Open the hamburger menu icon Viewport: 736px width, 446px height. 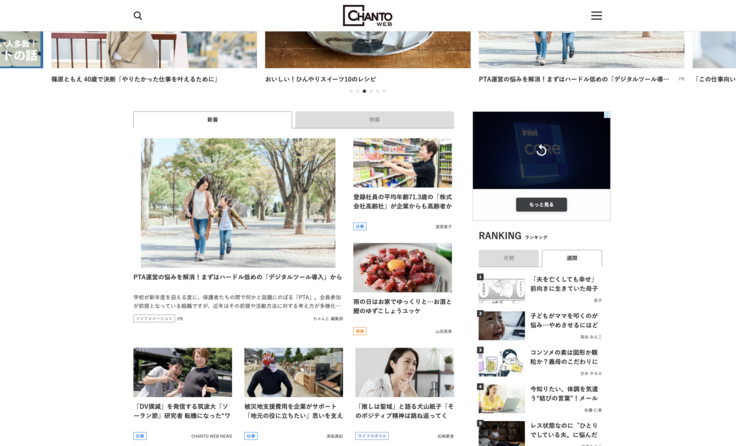(596, 16)
